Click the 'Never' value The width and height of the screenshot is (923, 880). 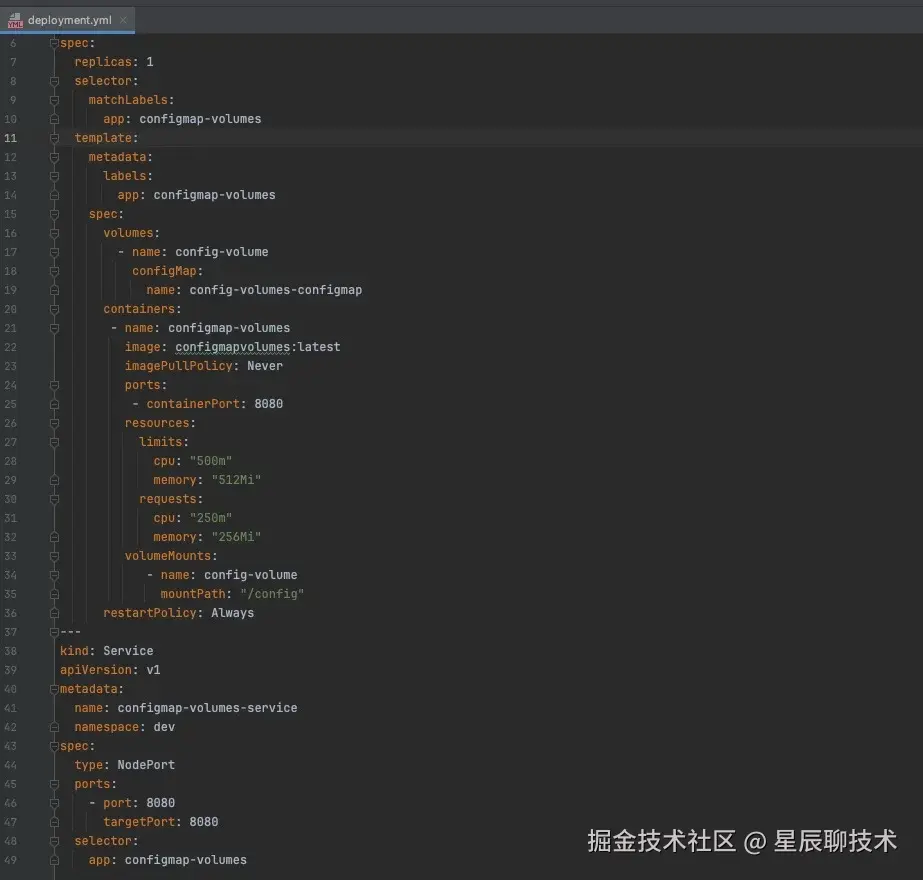tap(265, 366)
